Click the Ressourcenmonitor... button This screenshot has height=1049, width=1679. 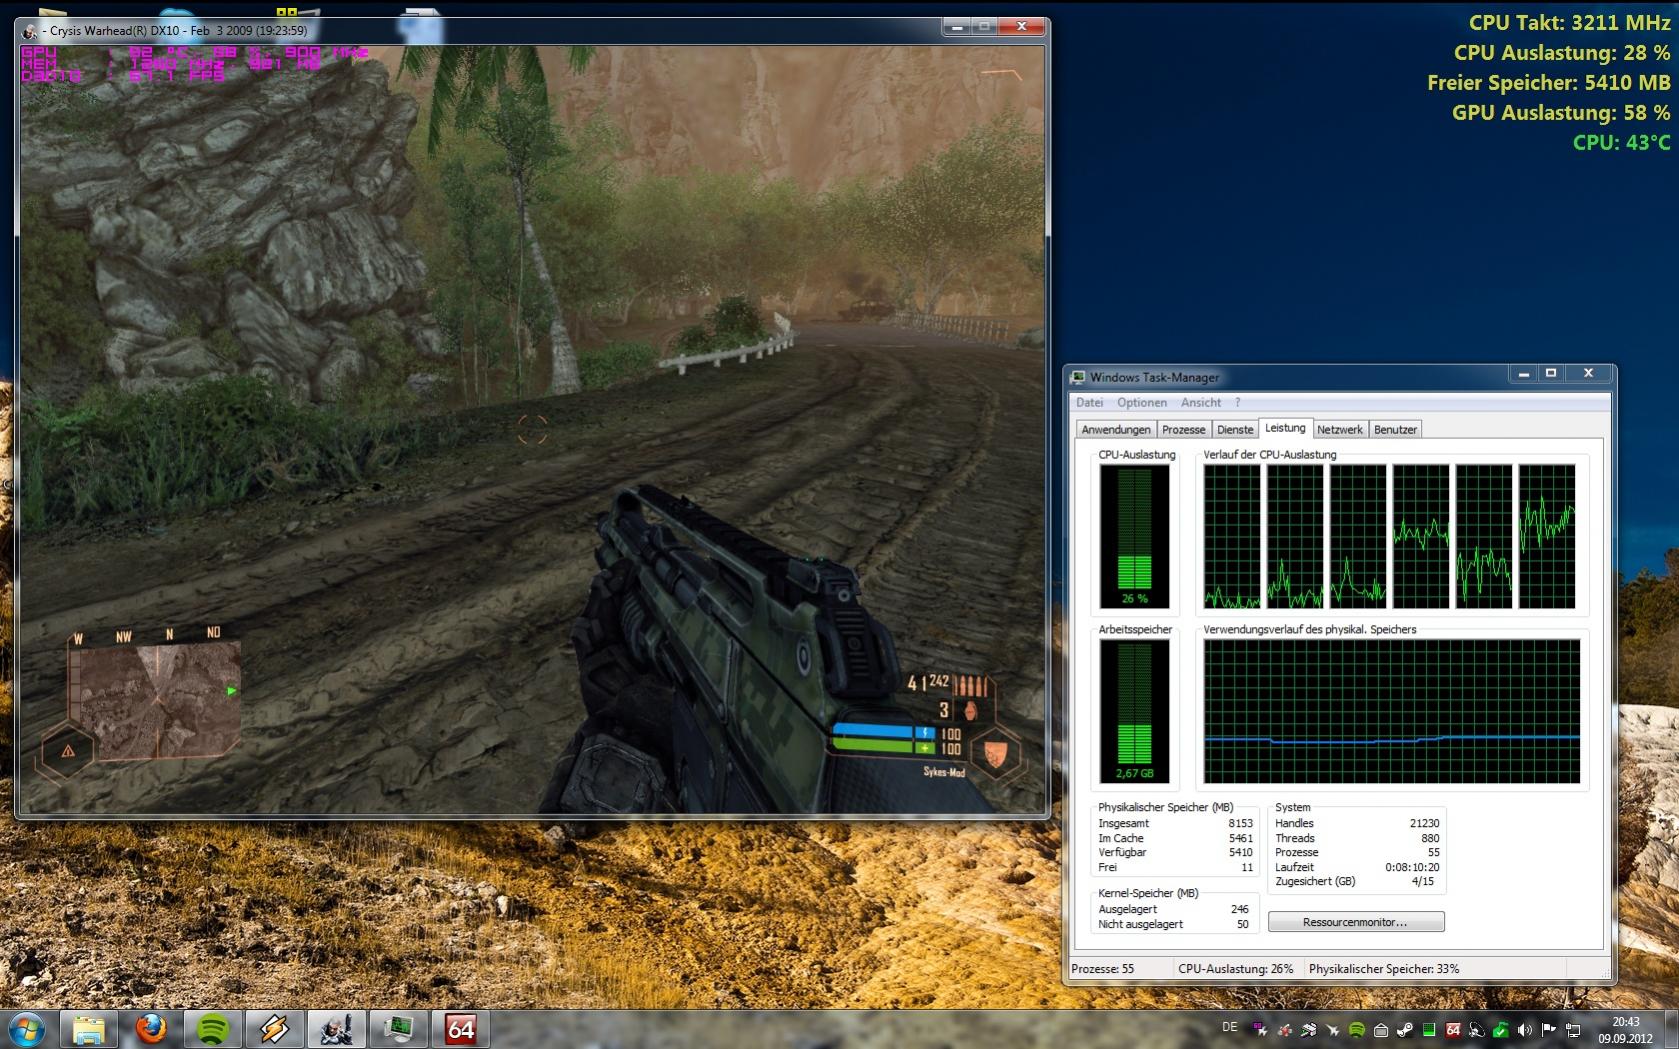tap(1355, 922)
